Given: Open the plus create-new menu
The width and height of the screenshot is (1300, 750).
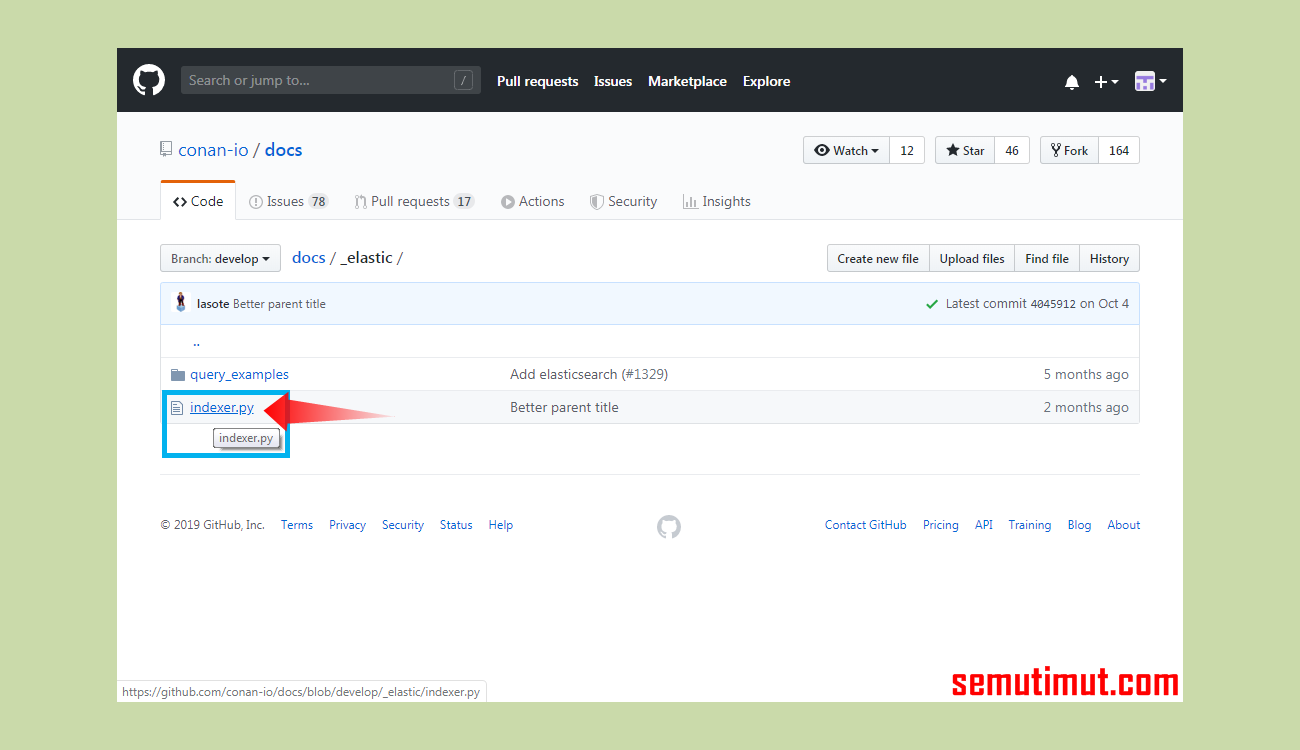Looking at the screenshot, I should coord(1106,82).
